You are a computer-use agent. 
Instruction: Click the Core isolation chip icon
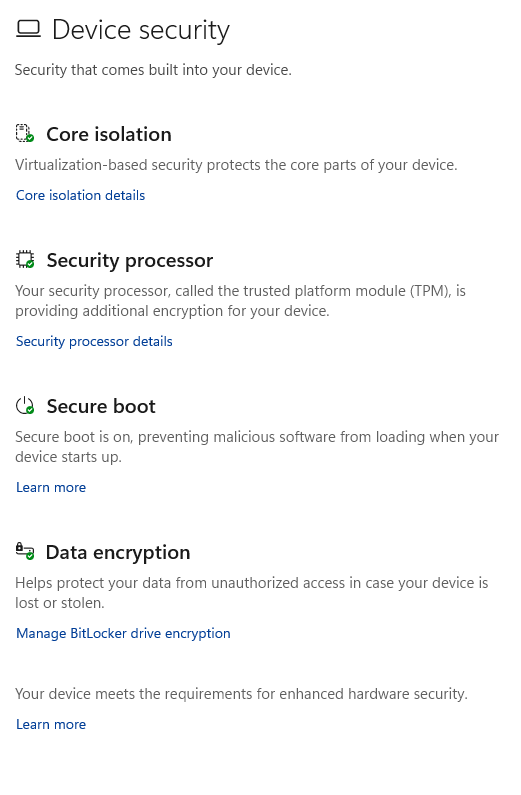[24, 133]
